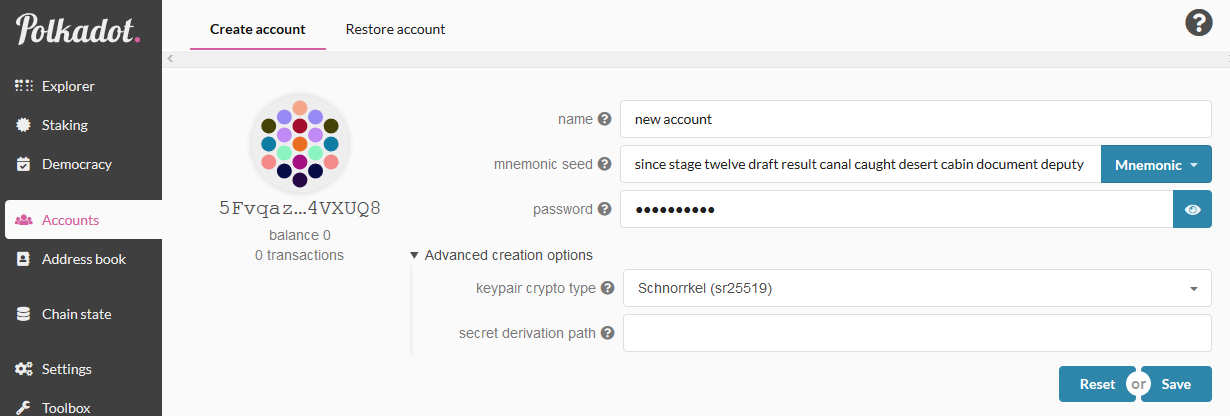This screenshot has width=1230, height=416.
Task: Click the account identicon avatar
Action: pos(300,147)
